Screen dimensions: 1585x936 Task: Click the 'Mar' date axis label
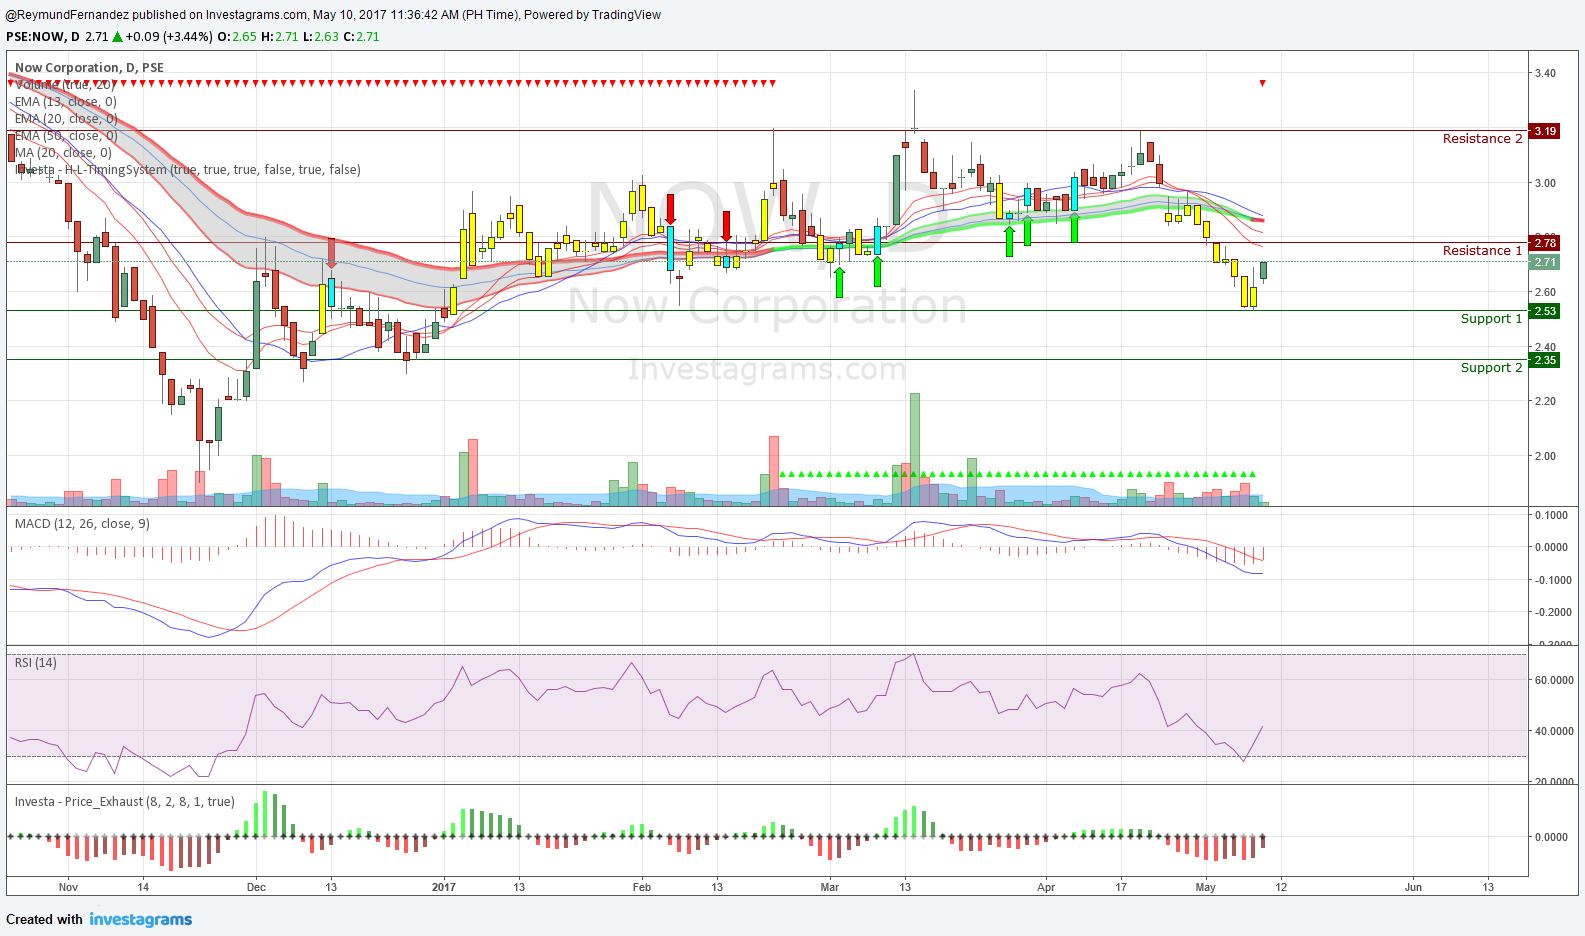tap(829, 887)
